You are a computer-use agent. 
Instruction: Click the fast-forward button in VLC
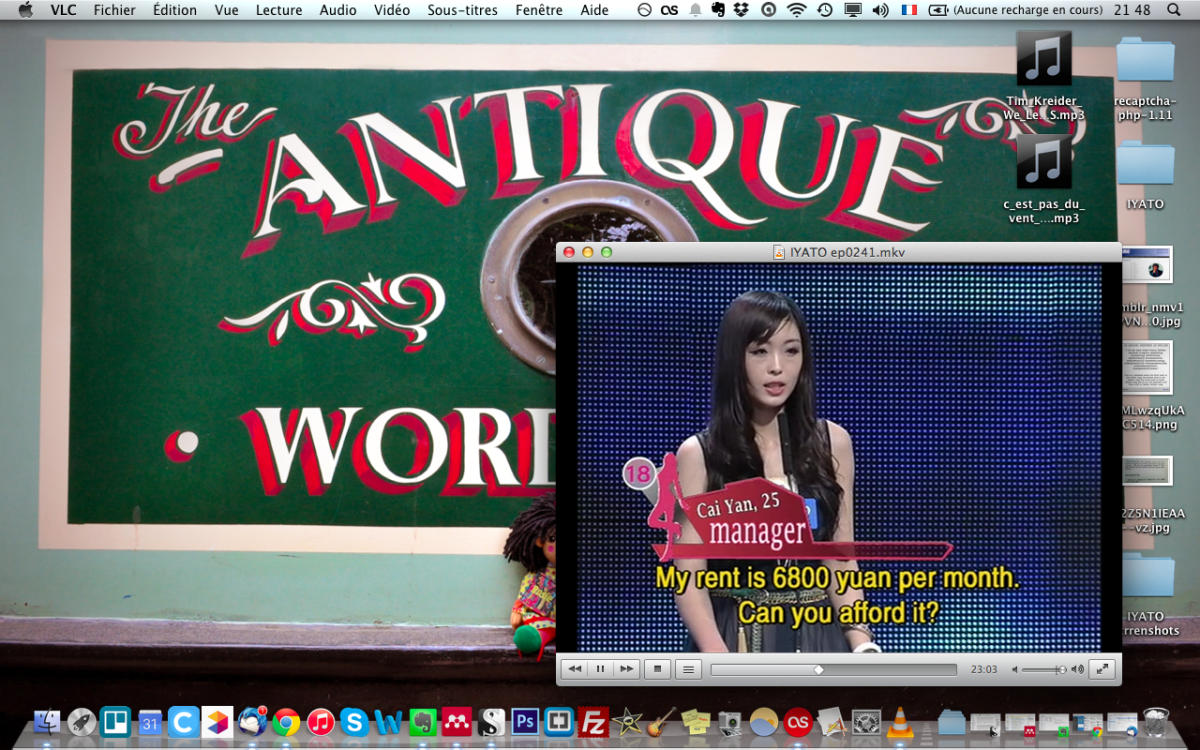coord(626,669)
